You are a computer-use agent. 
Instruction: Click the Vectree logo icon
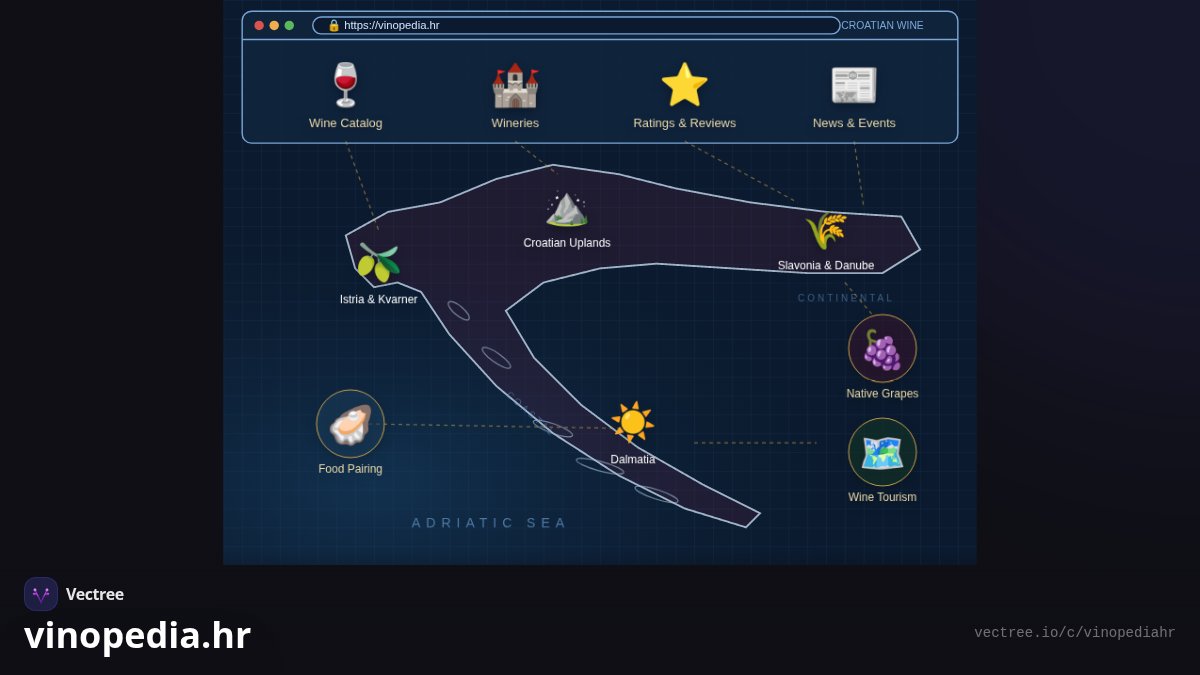(41, 594)
